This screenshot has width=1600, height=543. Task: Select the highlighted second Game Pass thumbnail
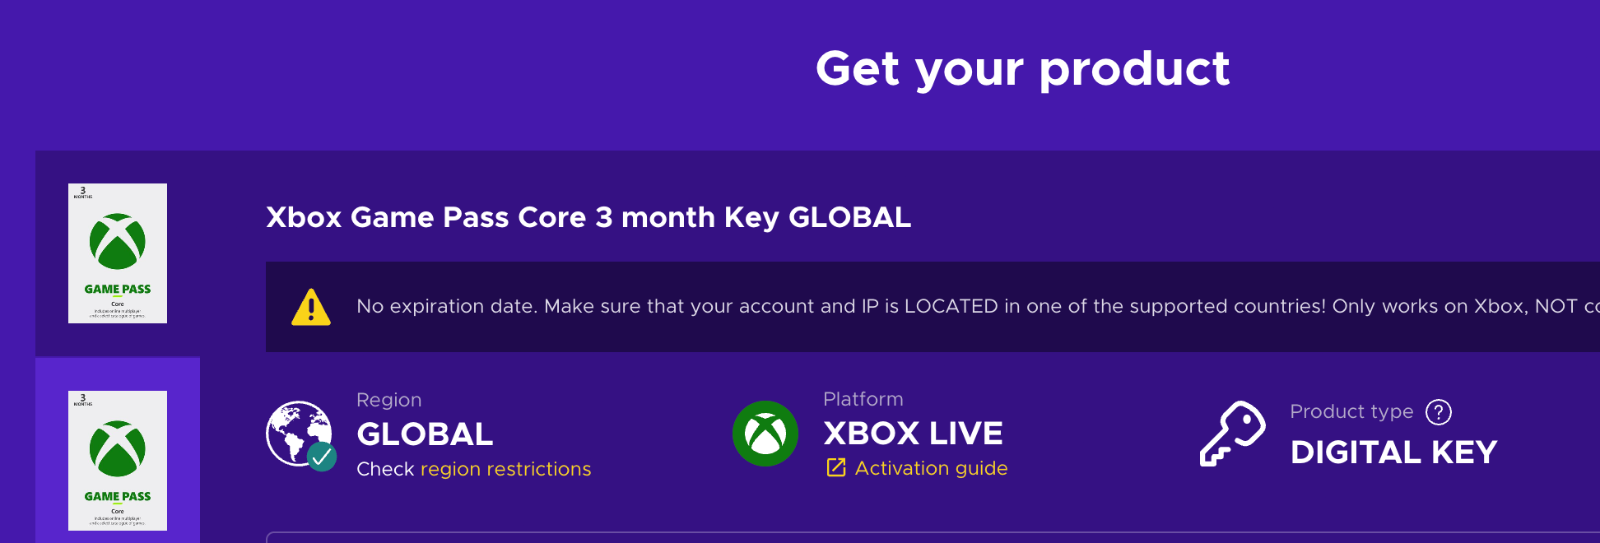click(117, 460)
